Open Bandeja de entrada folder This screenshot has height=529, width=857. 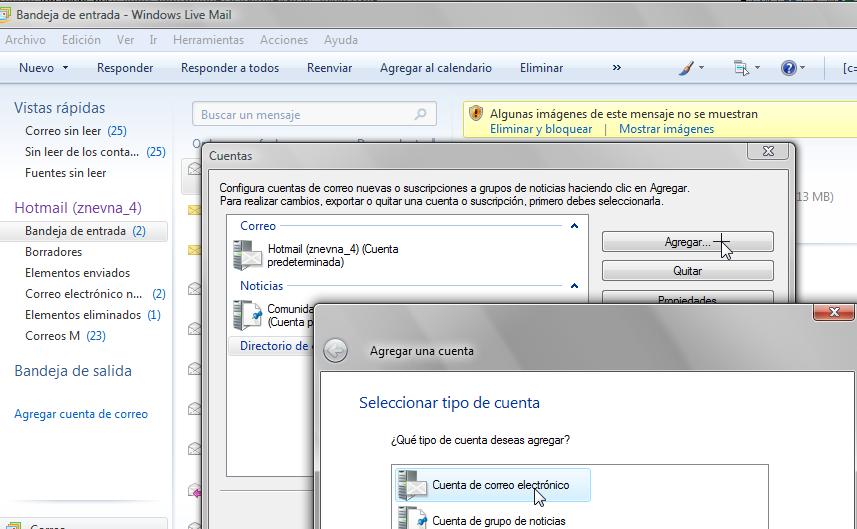tap(84, 231)
